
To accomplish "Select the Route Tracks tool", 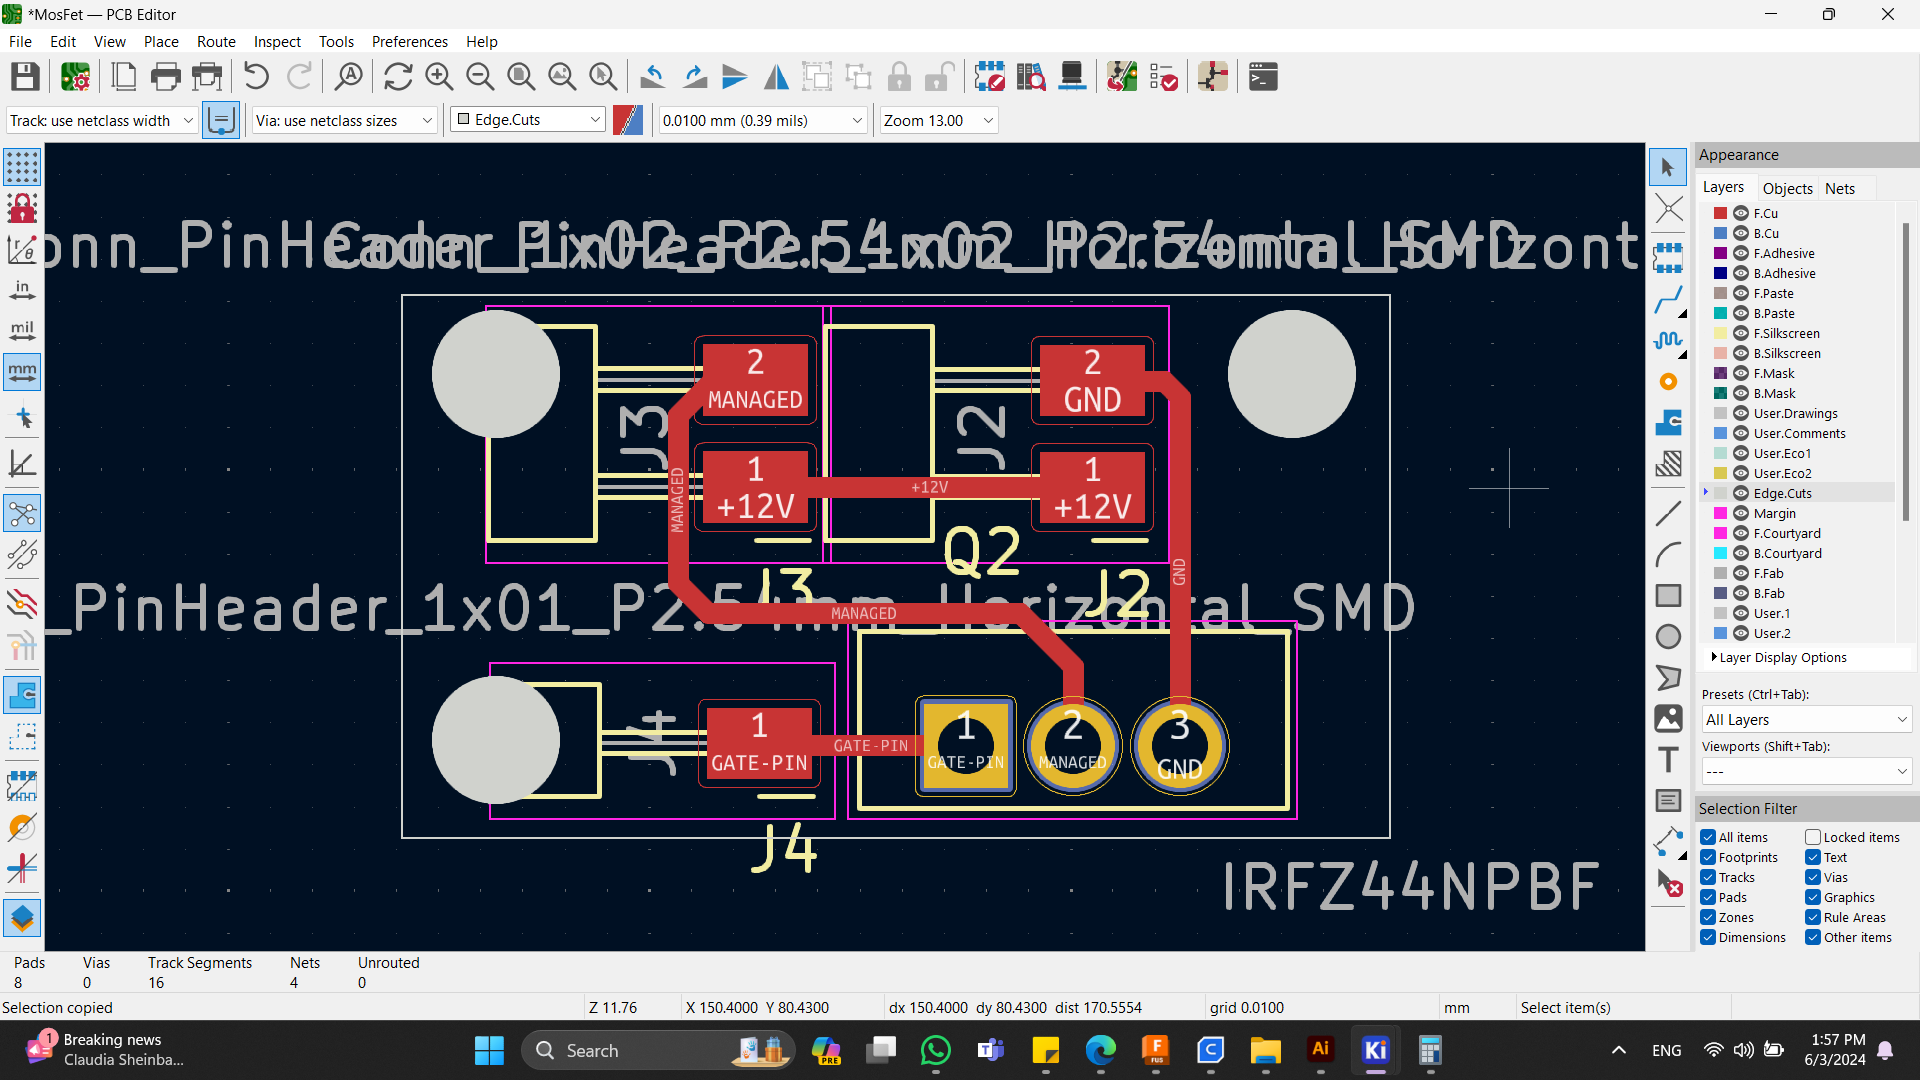I will pyautogui.click(x=1668, y=299).
